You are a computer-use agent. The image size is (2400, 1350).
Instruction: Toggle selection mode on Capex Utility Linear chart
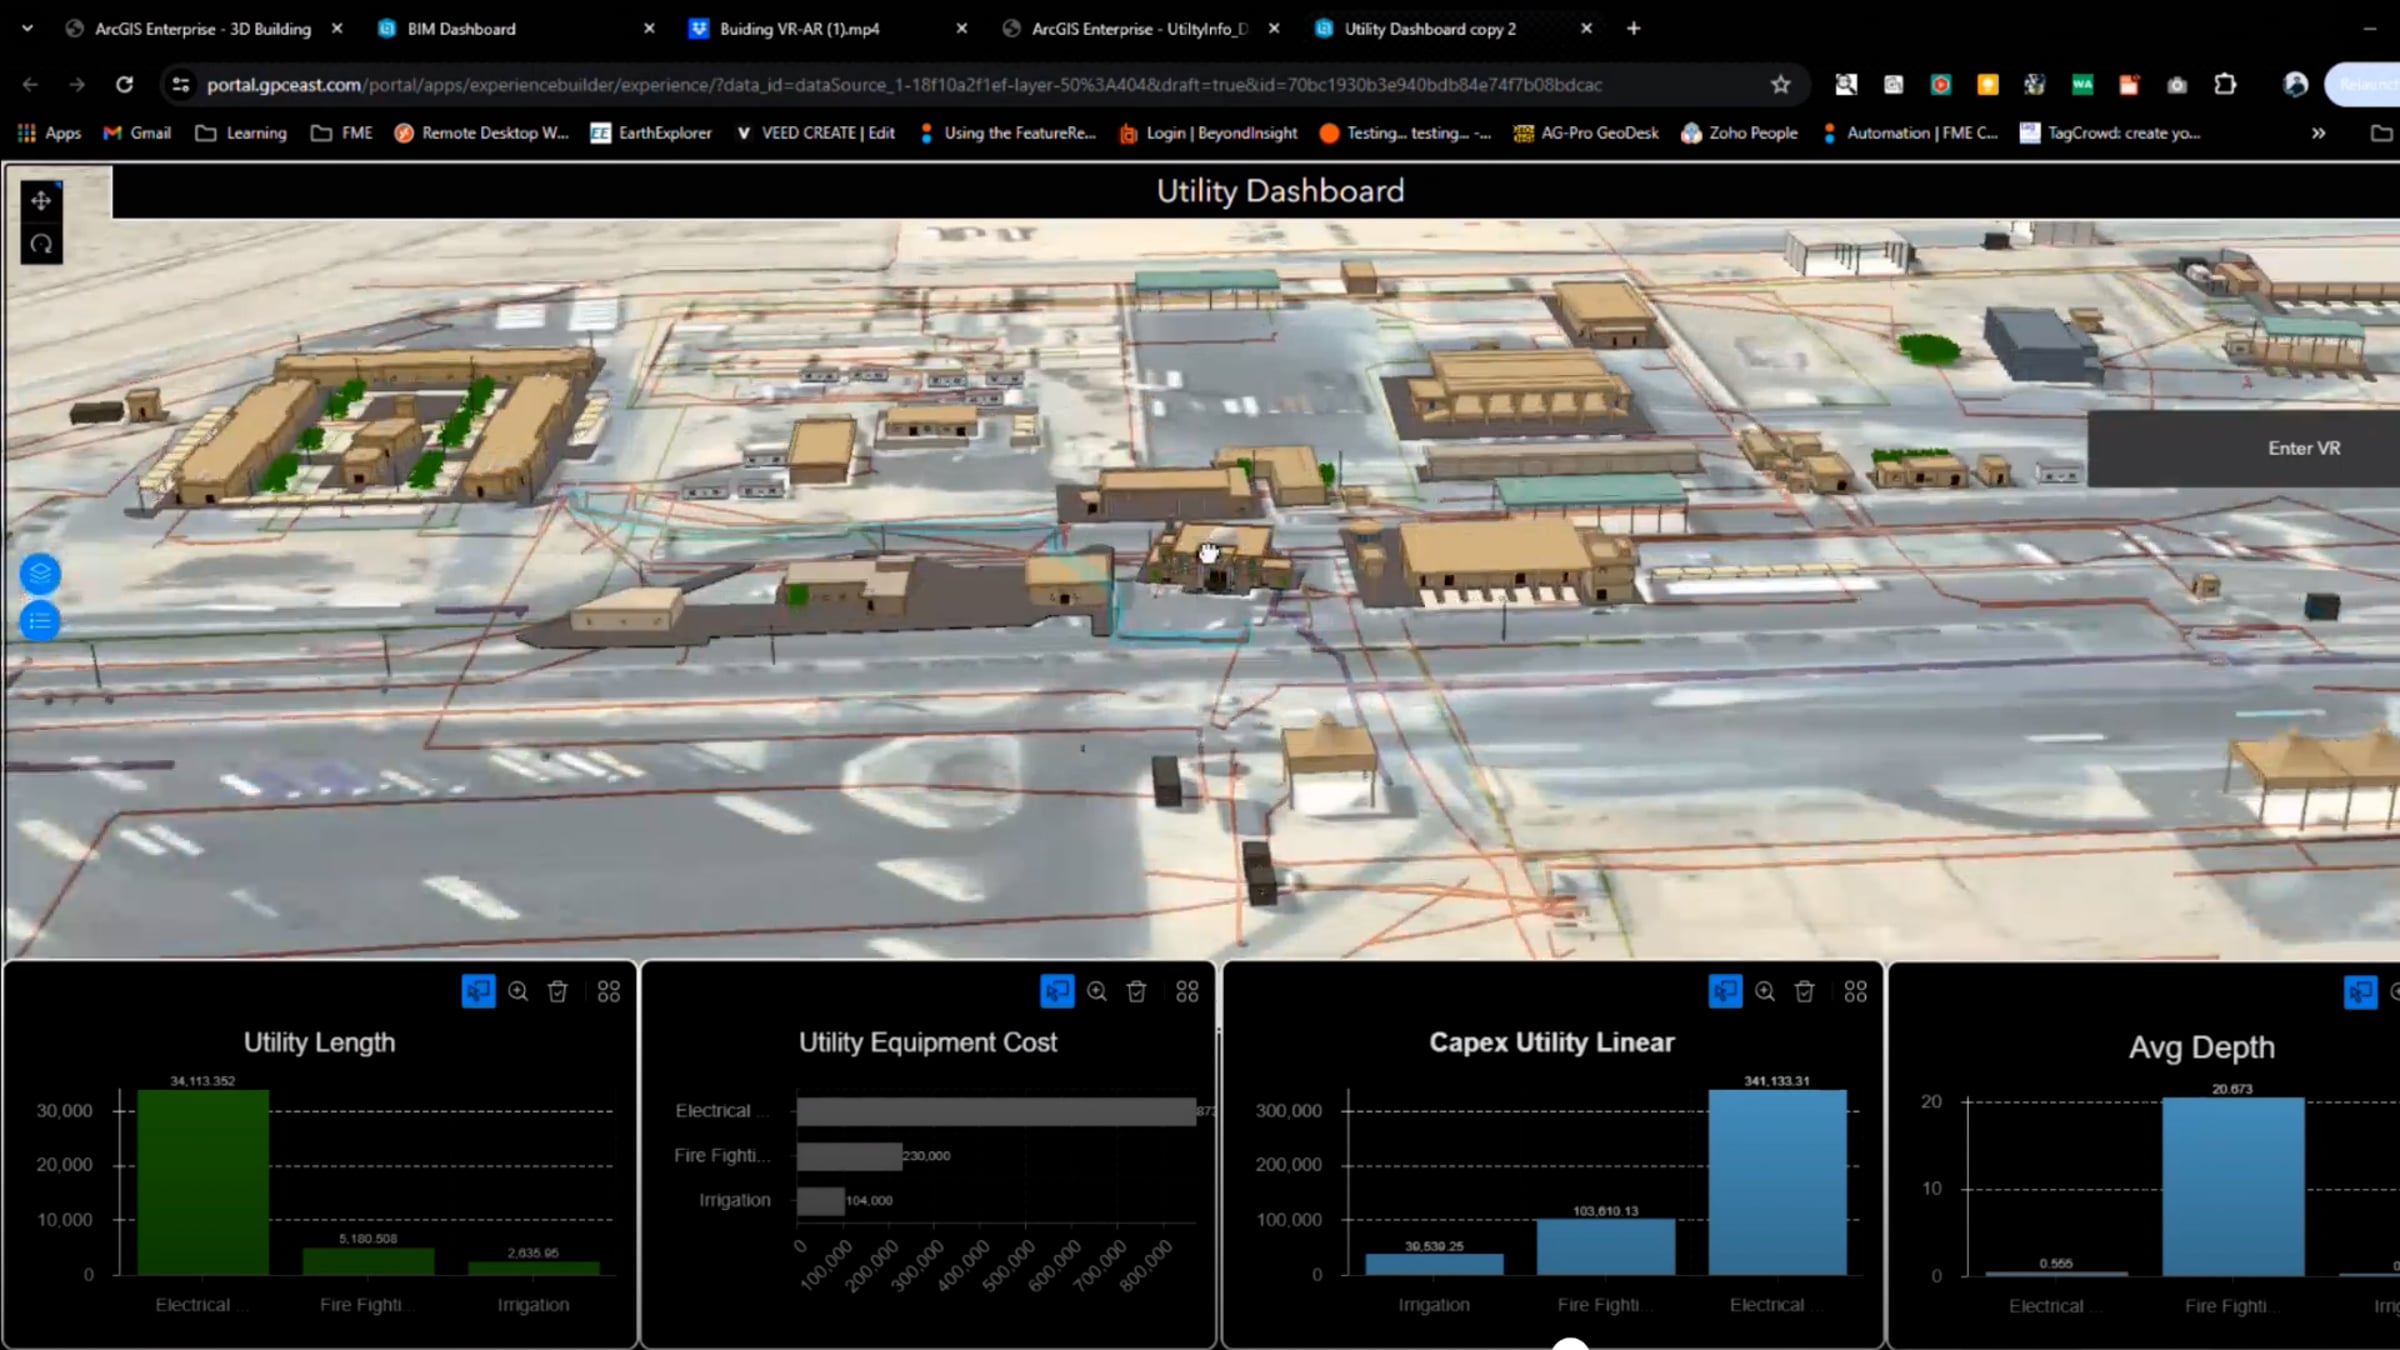1725,991
